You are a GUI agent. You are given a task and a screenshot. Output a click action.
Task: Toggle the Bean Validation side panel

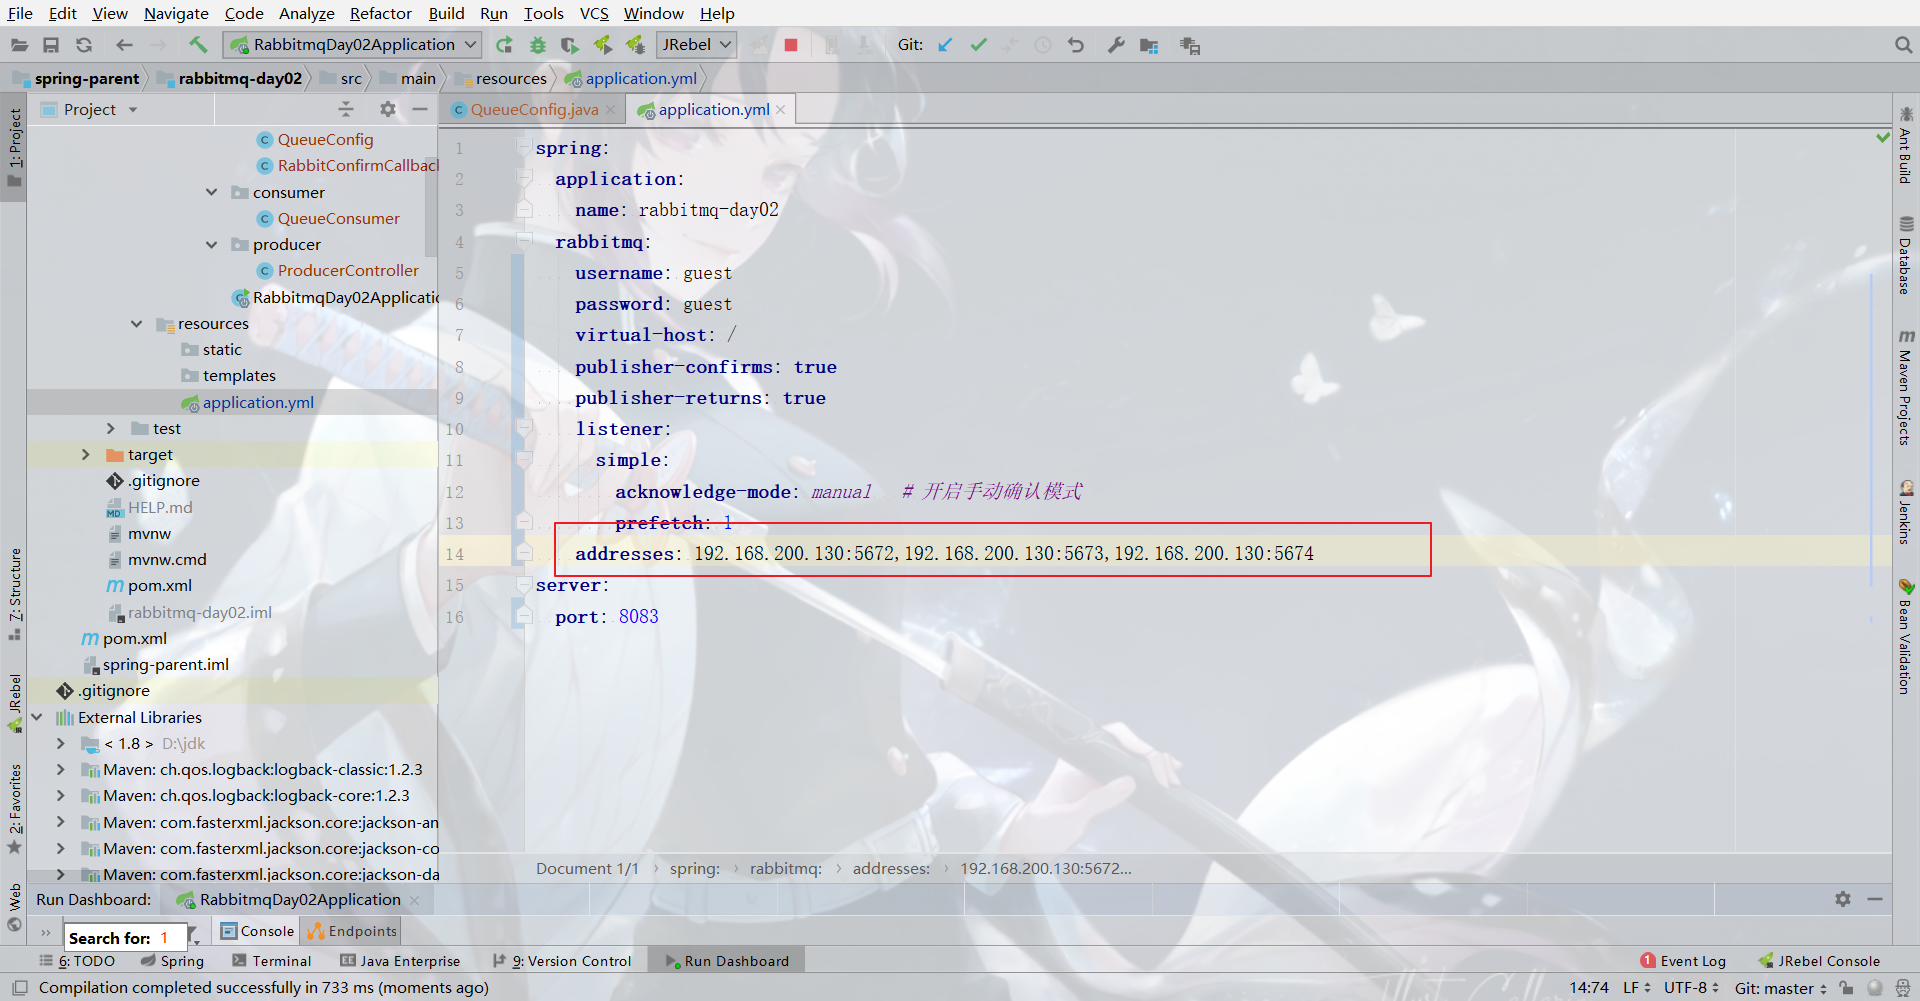pos(1906,636)
